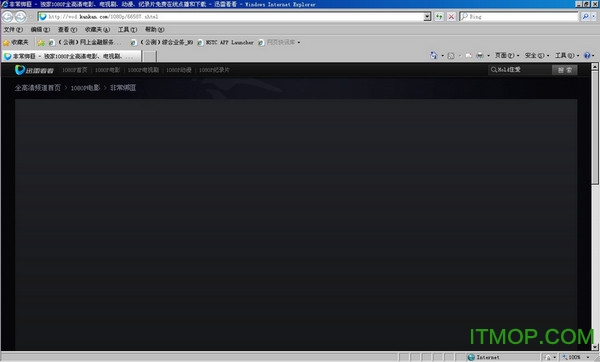600x362 pixels.
Task: Go to the 1080P动漫 nav link
Action: tap(179, 70)
